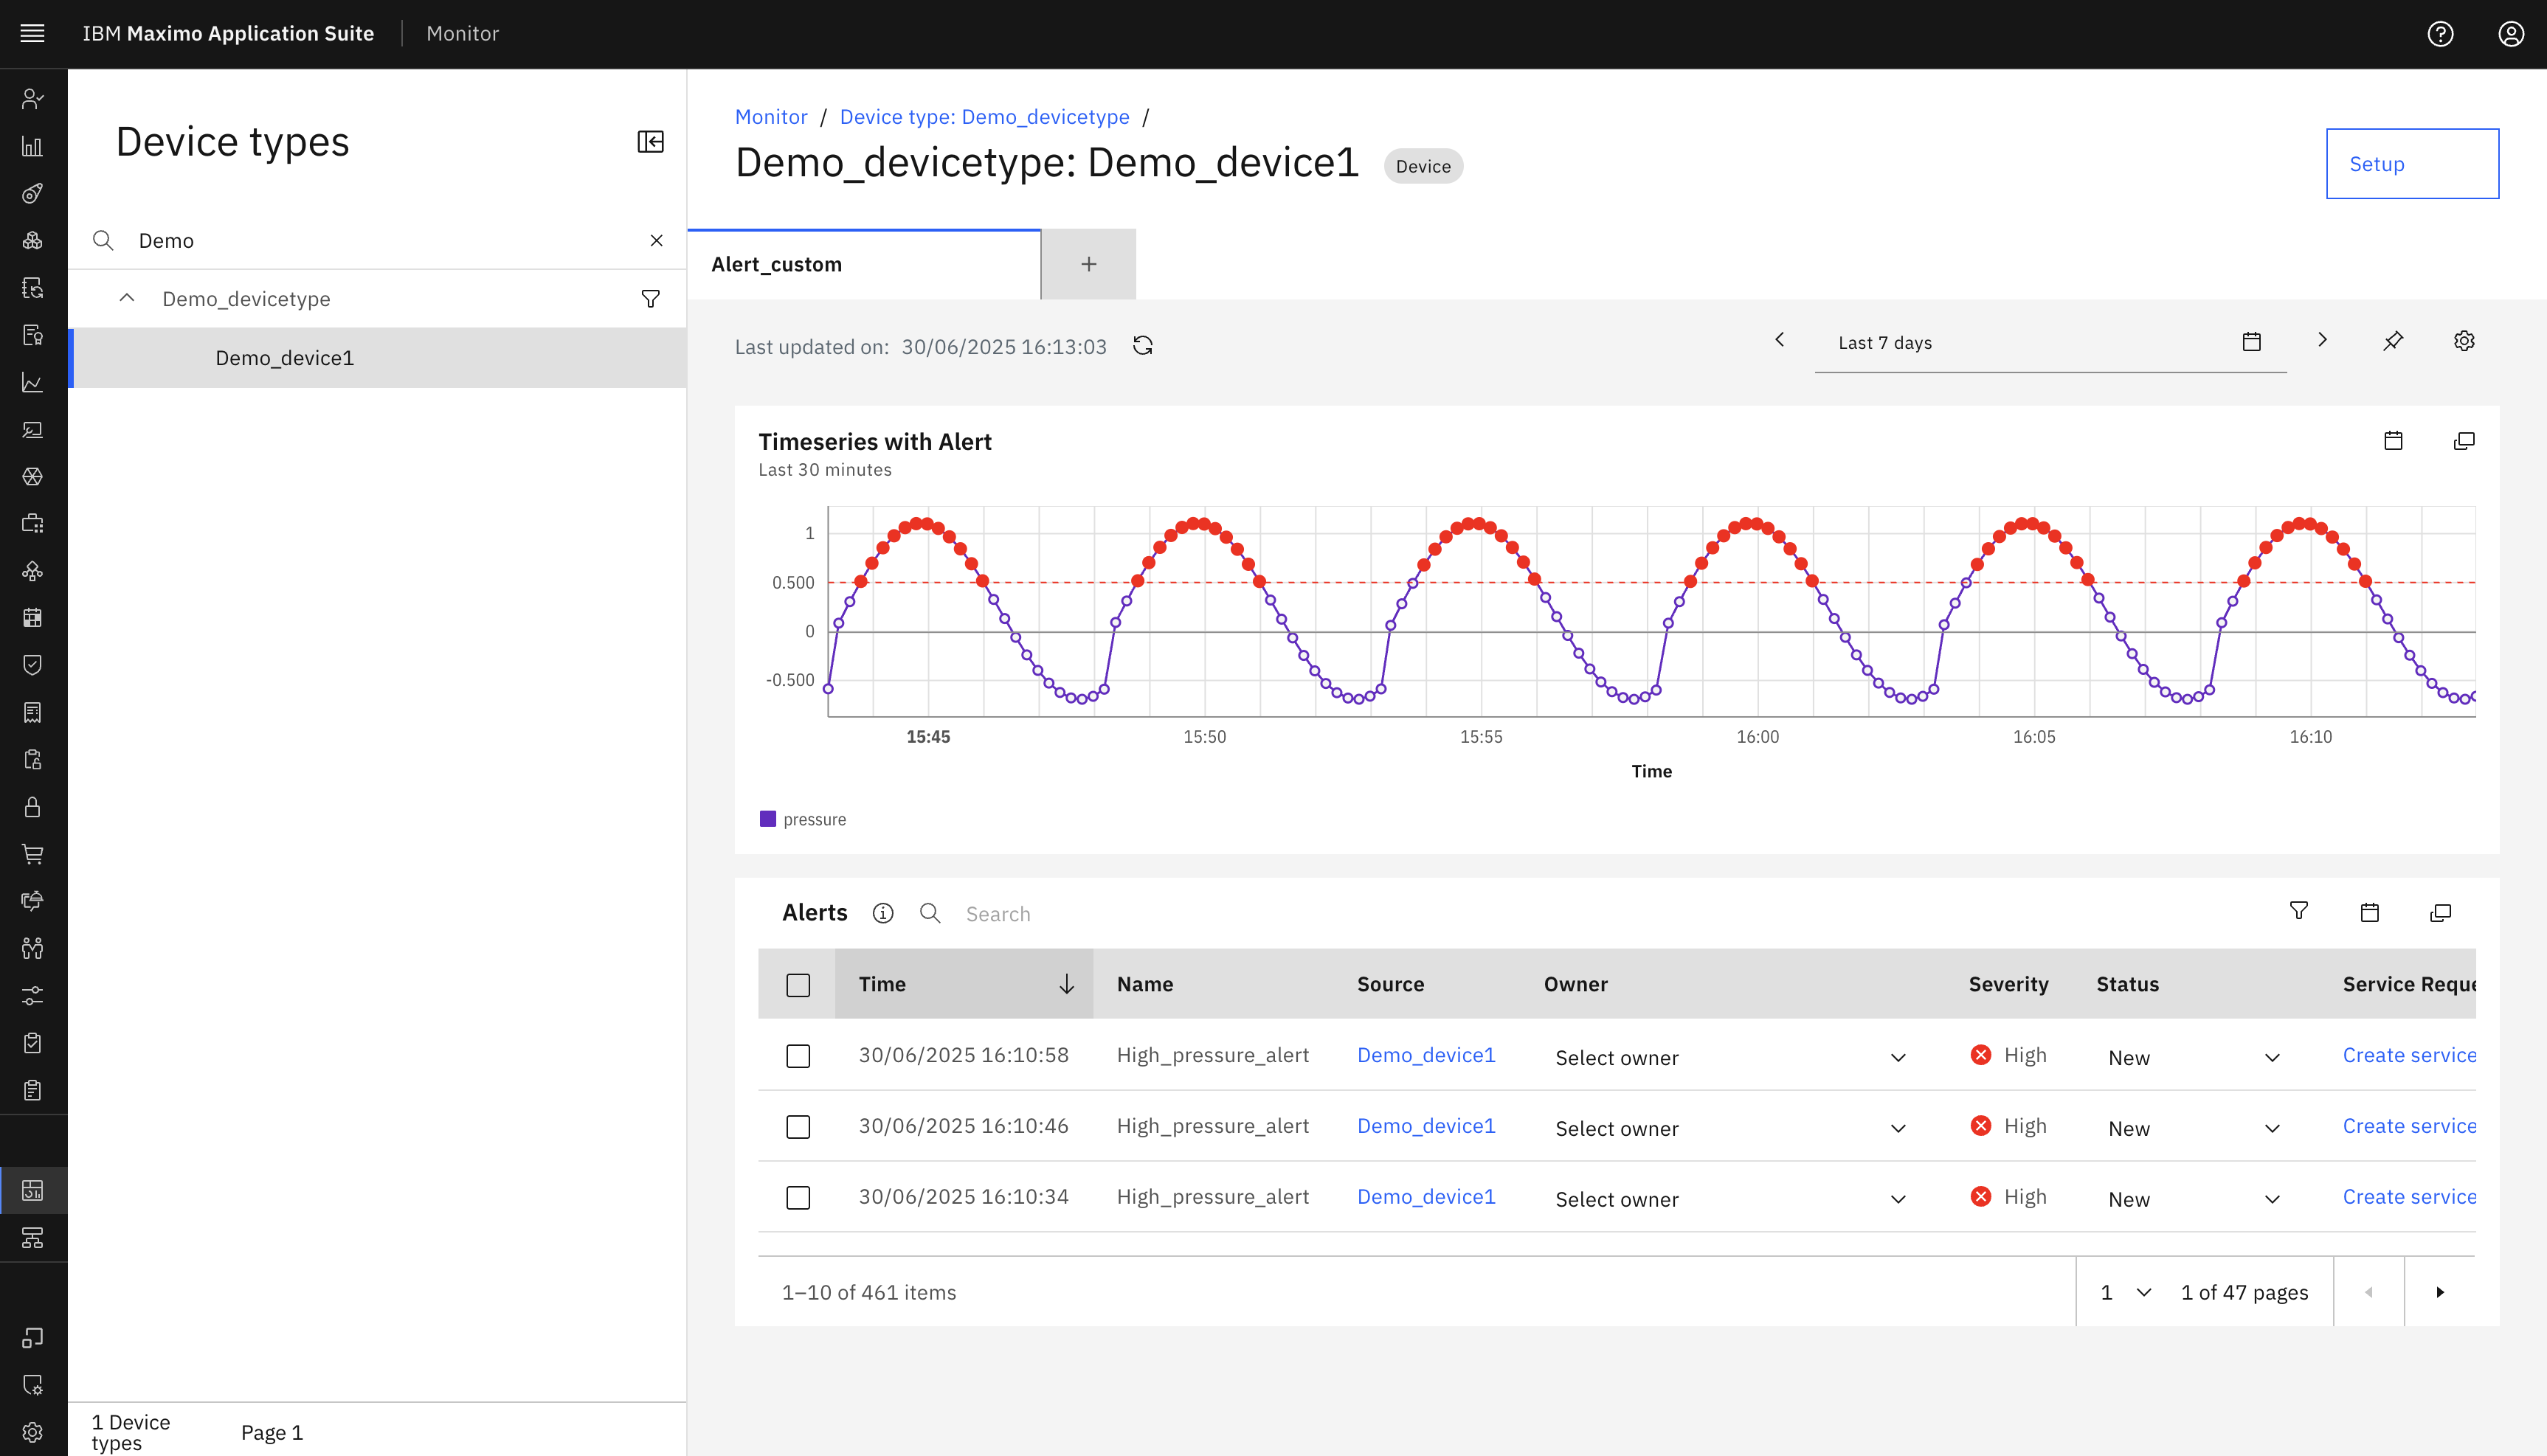
Task: Select Demo_device1 in device tree
Action: tap(378, 358)
